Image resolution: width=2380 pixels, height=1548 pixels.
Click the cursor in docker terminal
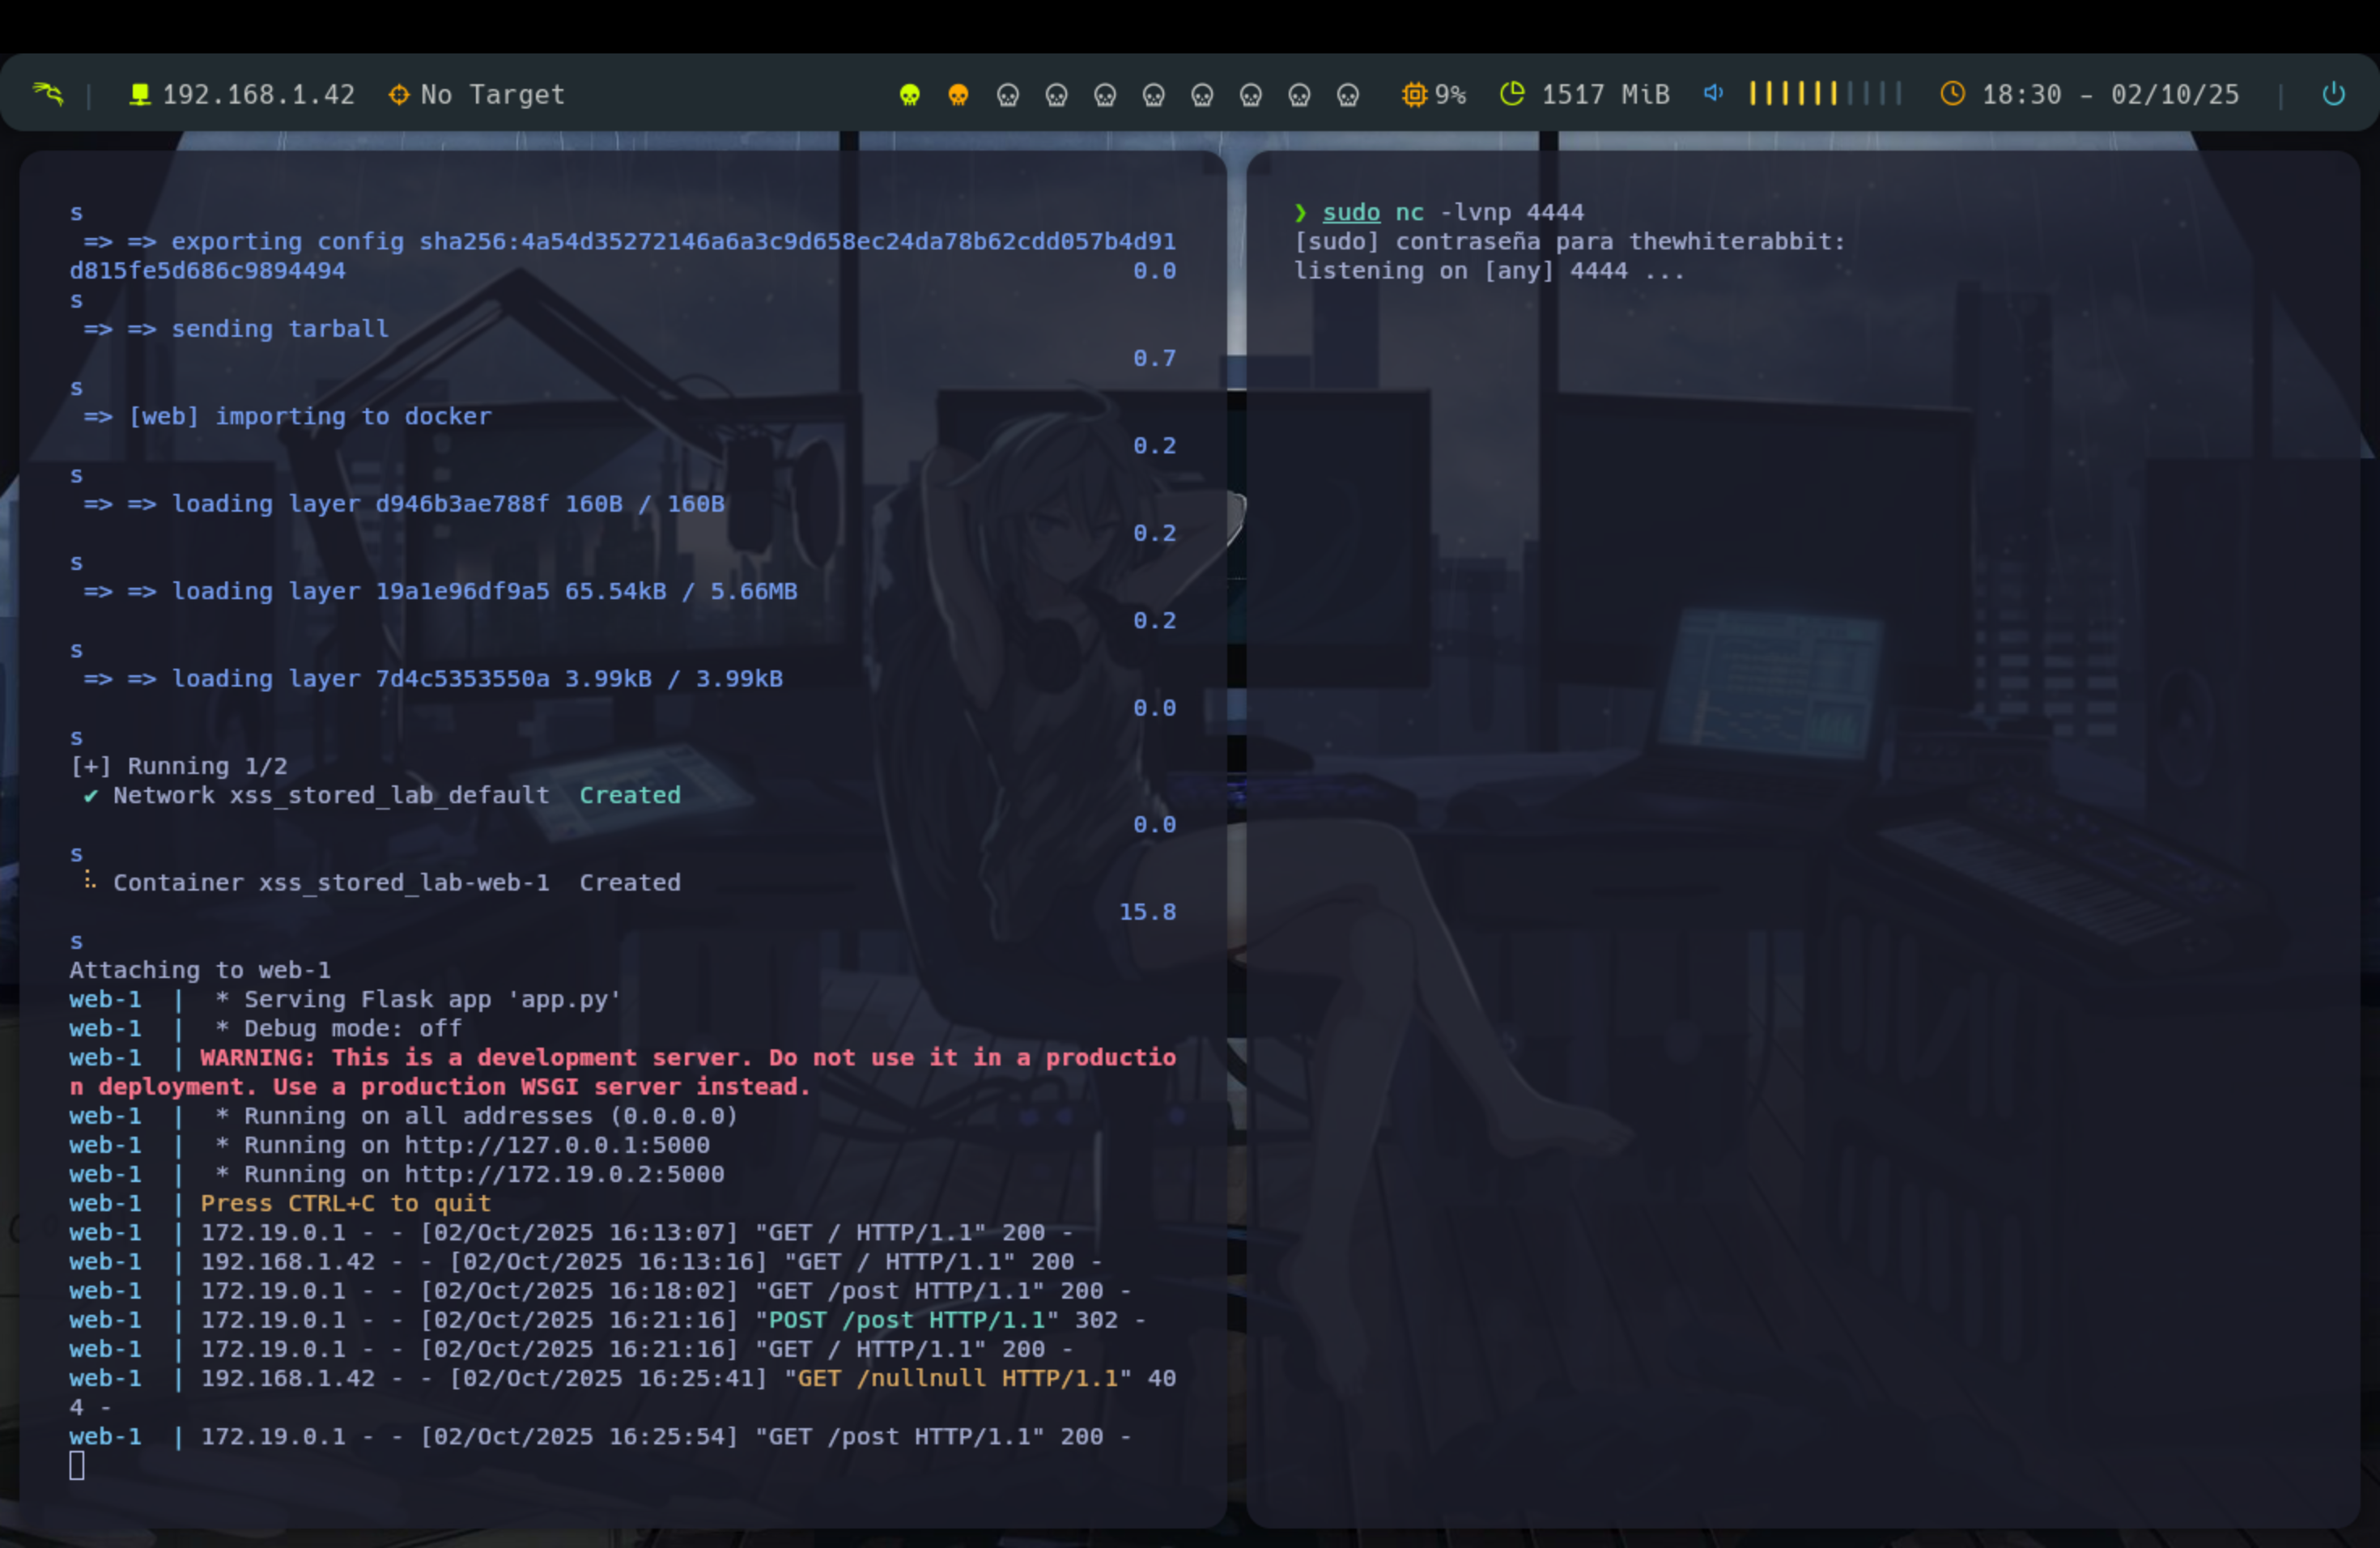[x=77, y=1466]
